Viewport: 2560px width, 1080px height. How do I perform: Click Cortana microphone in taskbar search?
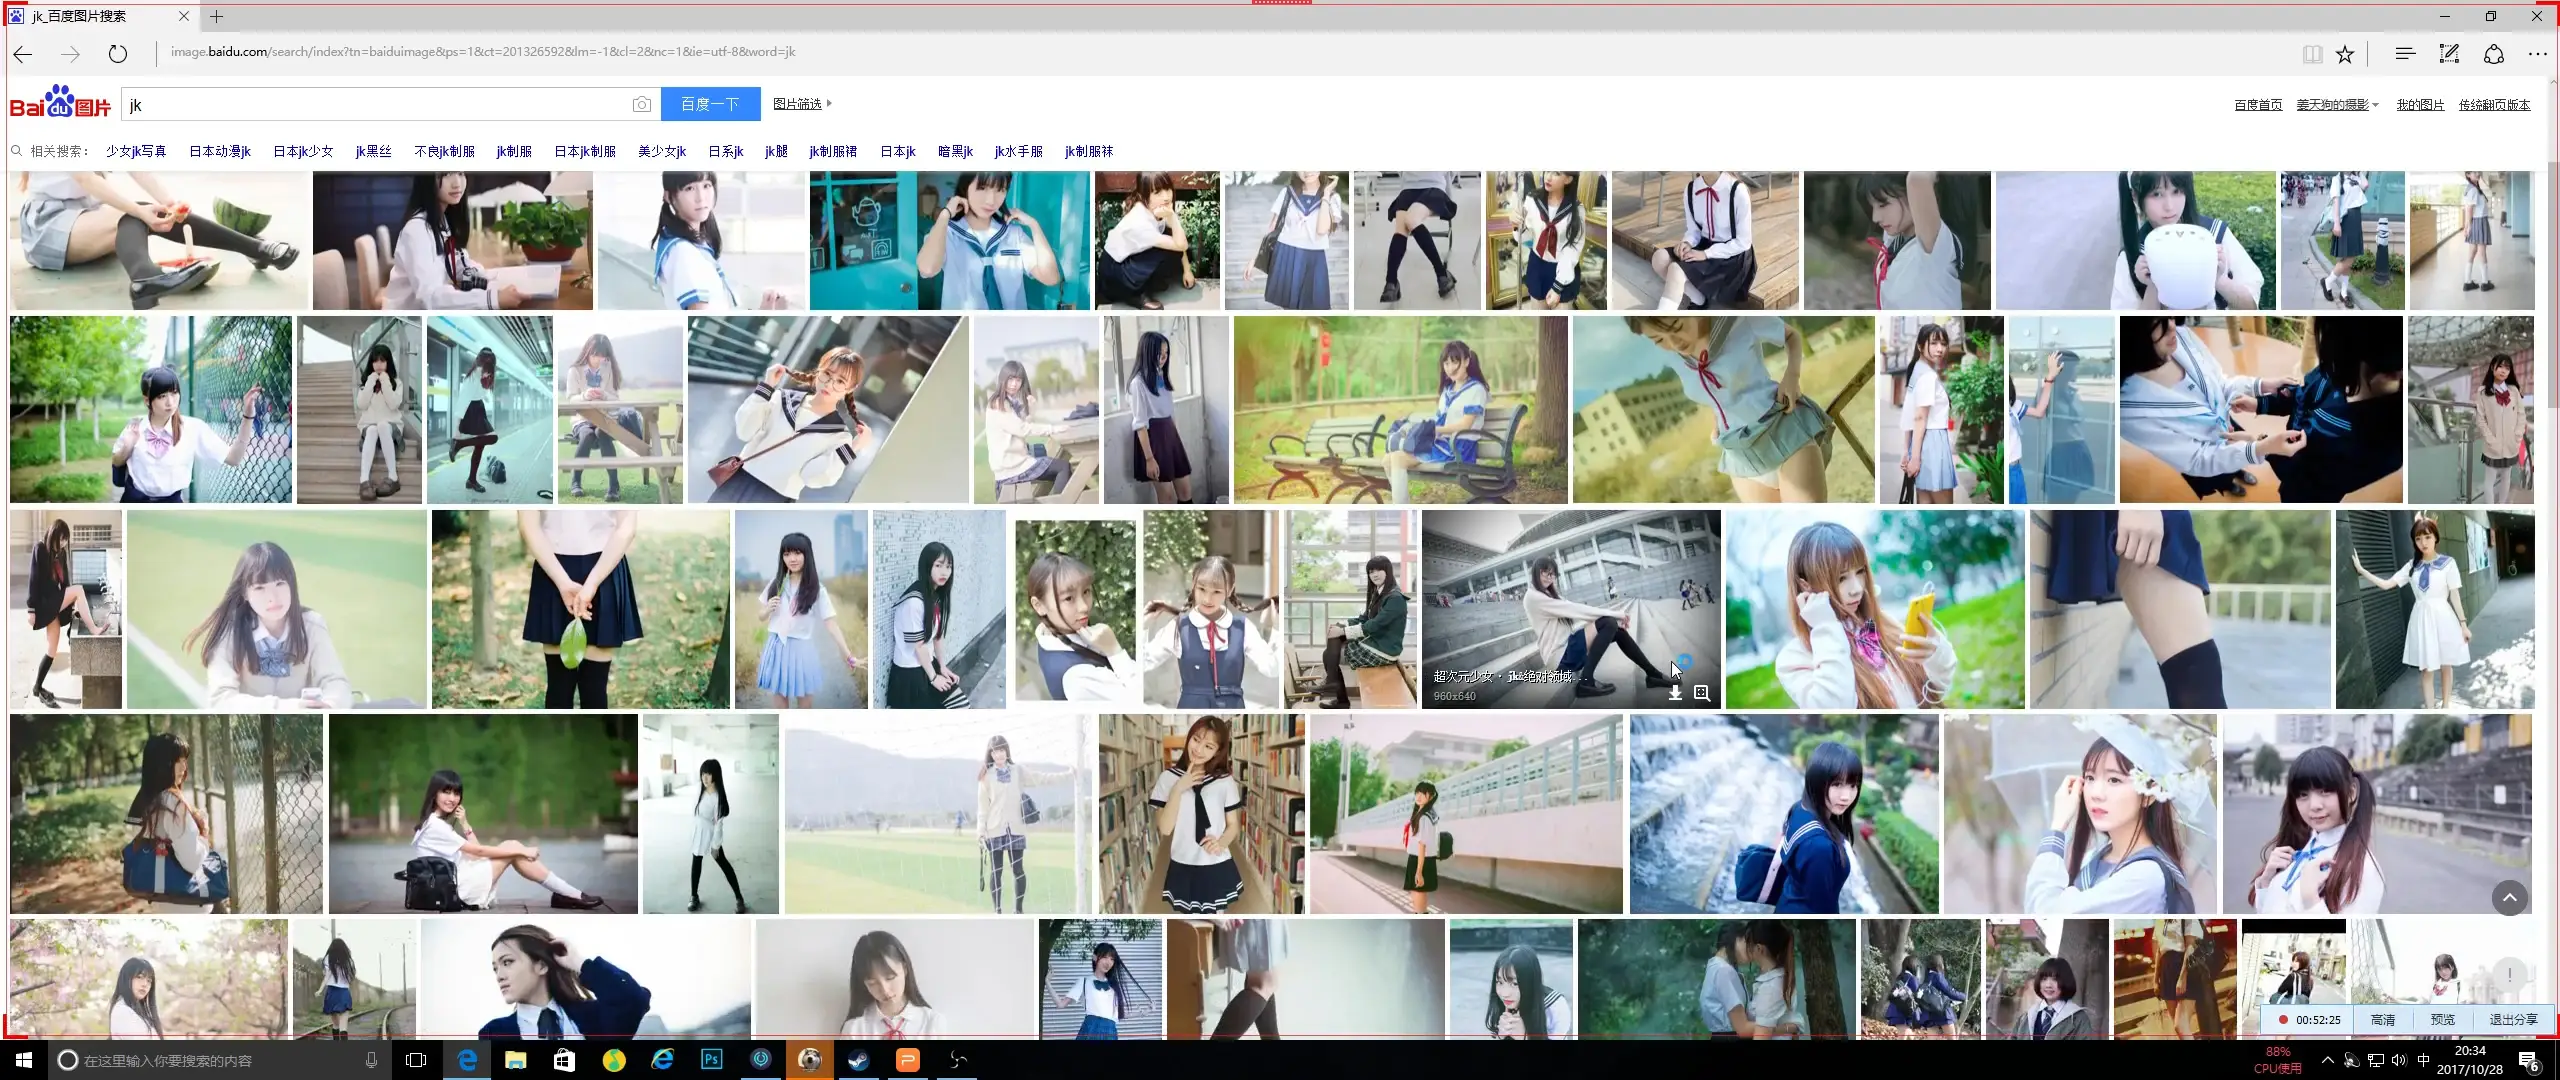coord(371,1060)
